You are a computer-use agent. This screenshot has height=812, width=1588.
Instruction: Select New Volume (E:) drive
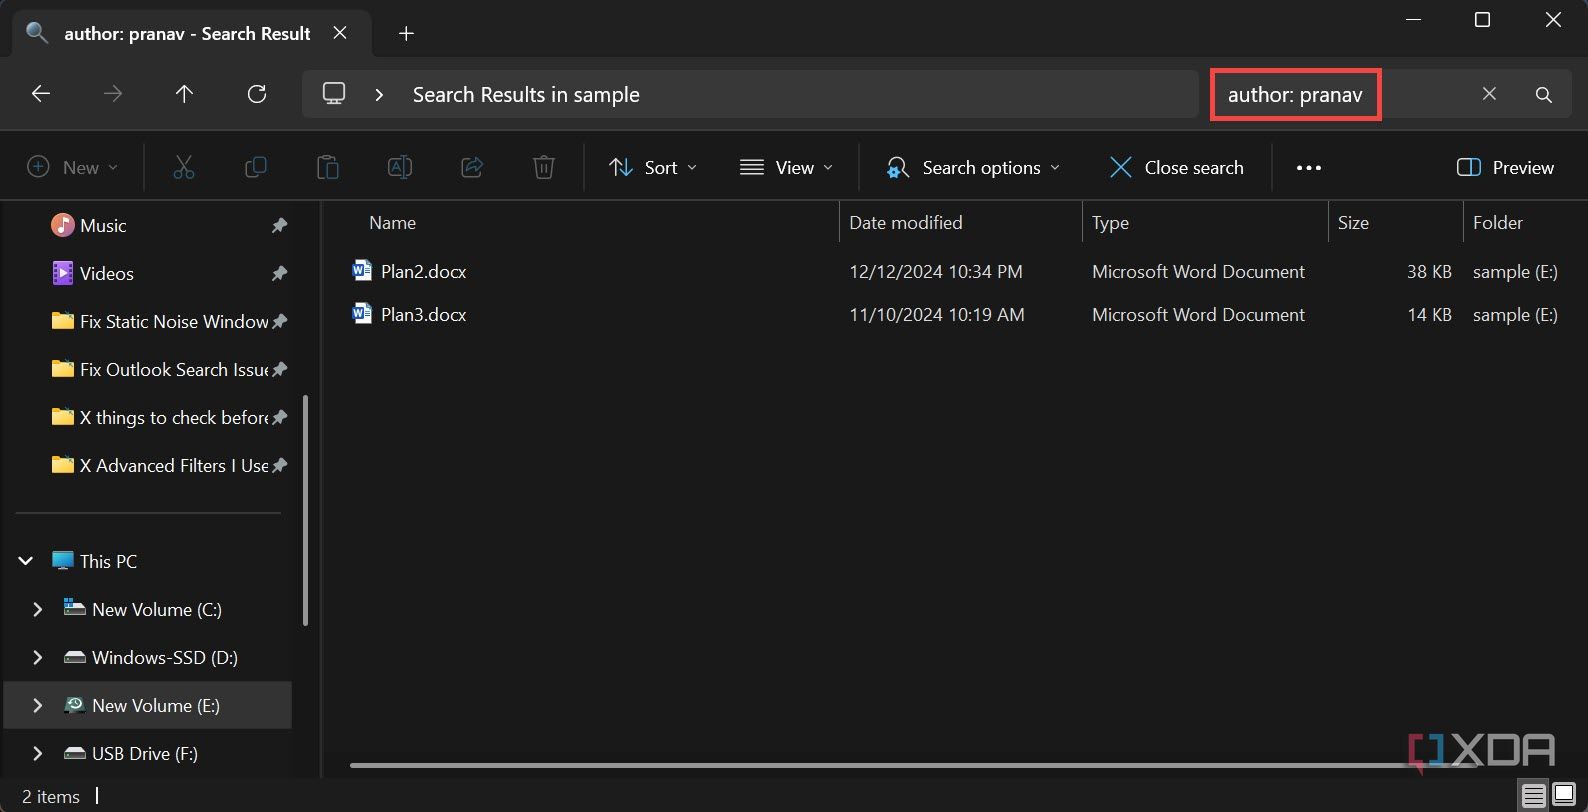[156, 706]
